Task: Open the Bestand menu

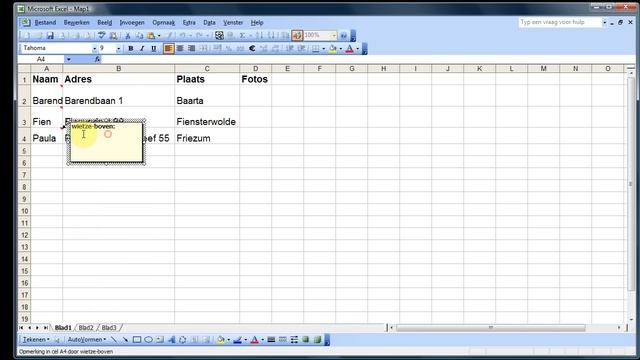Action: pos(45,23)
